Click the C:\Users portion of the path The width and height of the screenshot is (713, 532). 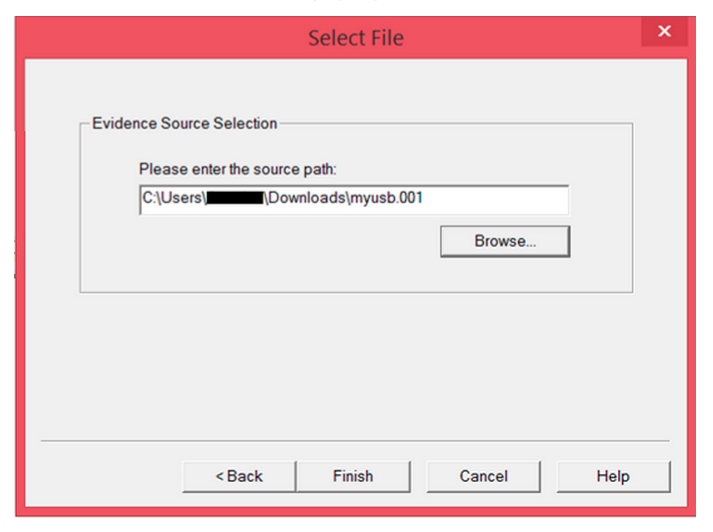pyautogui.click(x=173, y=199)
